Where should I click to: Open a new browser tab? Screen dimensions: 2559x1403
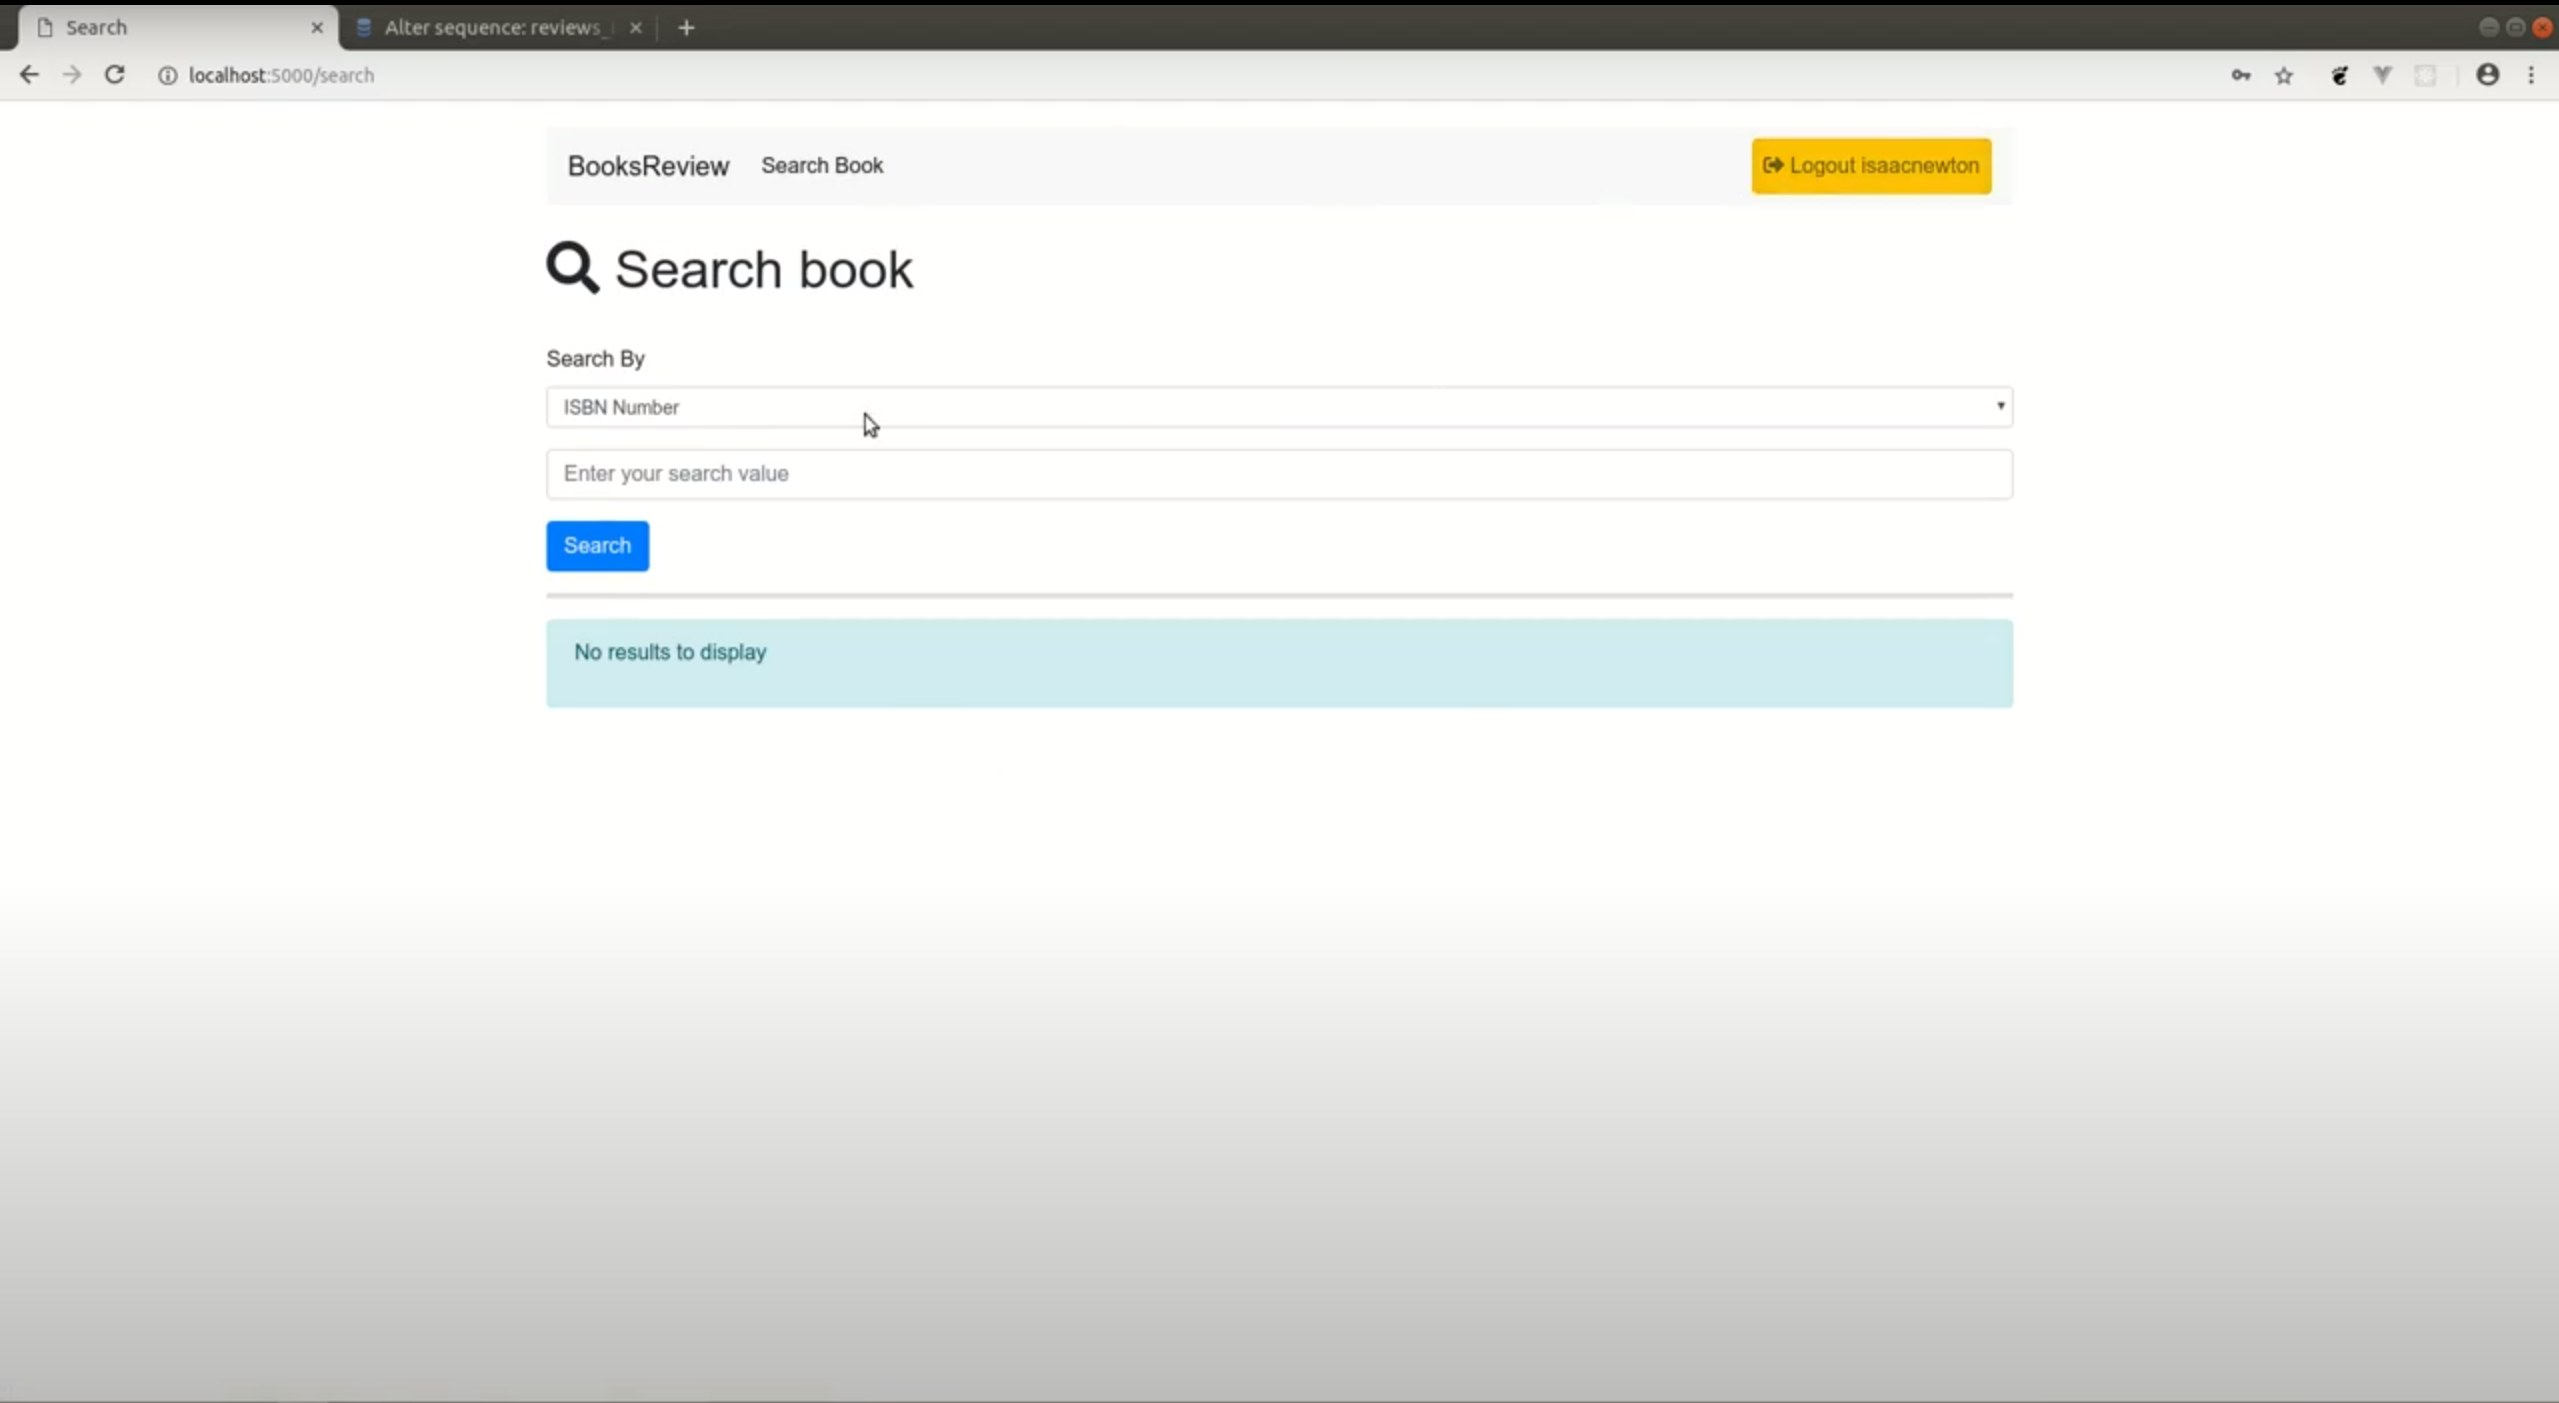tap(686, 28)
